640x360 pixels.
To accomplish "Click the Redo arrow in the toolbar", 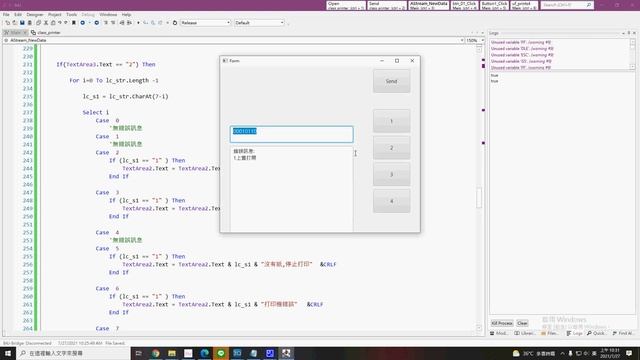I will pos(66,23).
